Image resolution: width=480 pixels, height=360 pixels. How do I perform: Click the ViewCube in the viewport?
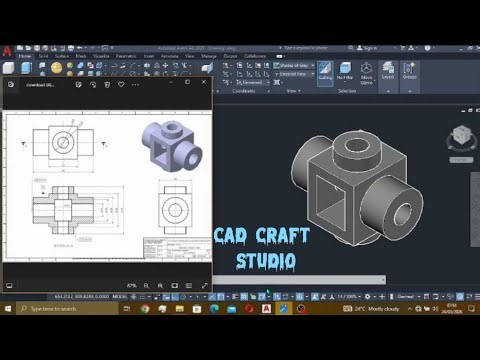(x=461, y=135)
